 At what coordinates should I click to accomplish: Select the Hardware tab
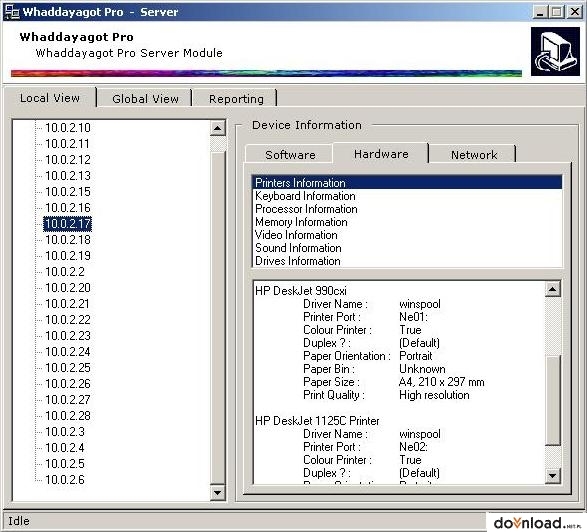(381, 153)
